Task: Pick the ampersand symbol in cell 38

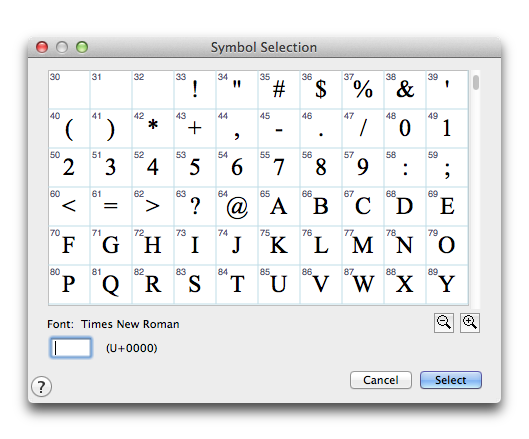Action: tap(405, 89)
